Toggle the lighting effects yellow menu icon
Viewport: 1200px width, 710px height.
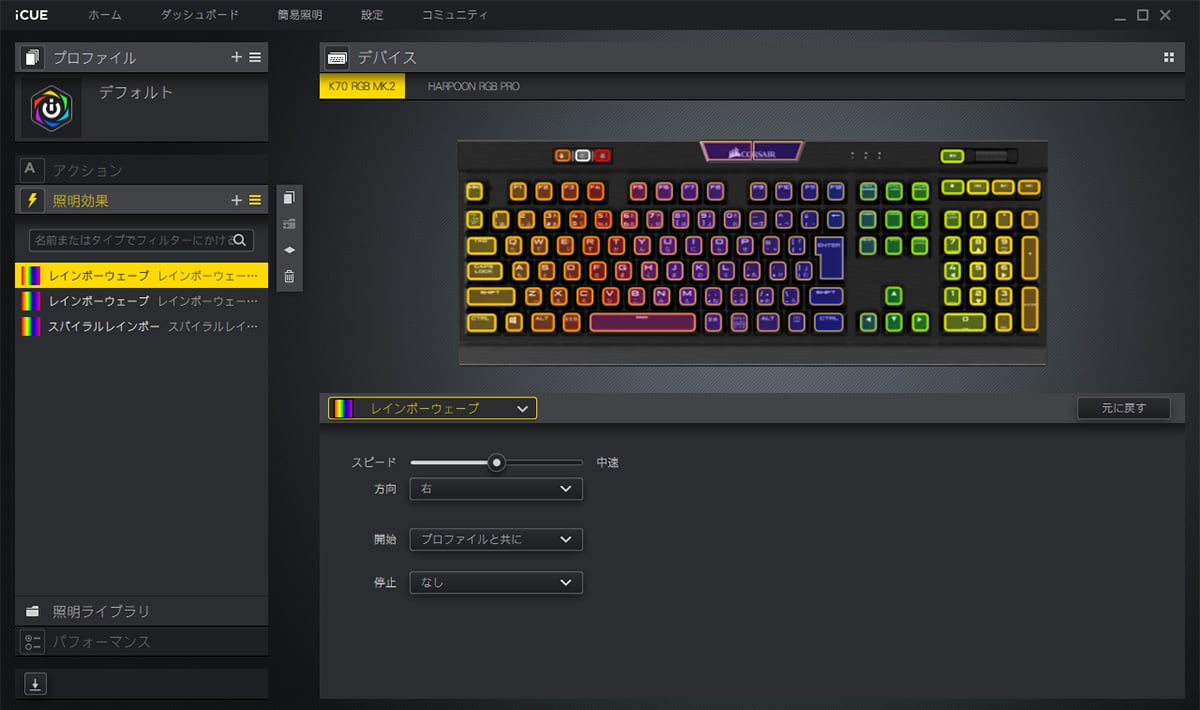[255, 200]
